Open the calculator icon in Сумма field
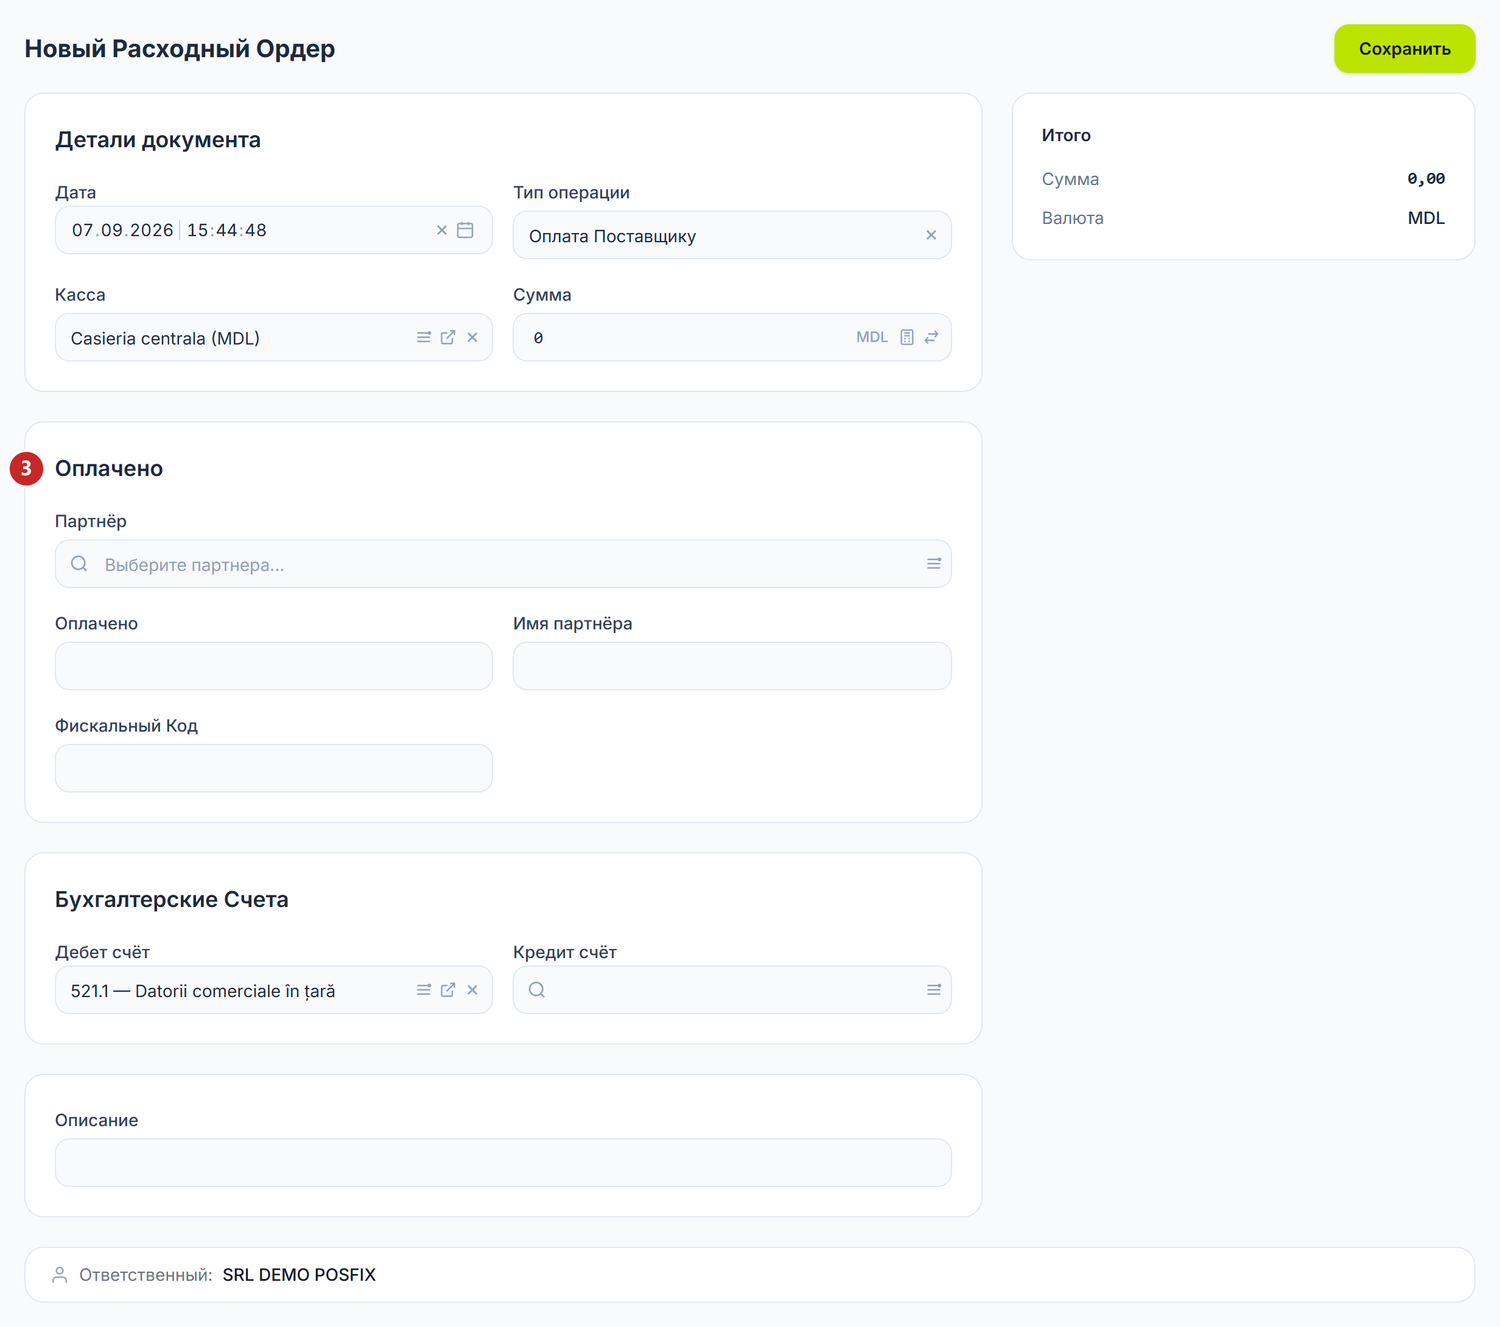1500x1327 pixels. coord(907,337)
